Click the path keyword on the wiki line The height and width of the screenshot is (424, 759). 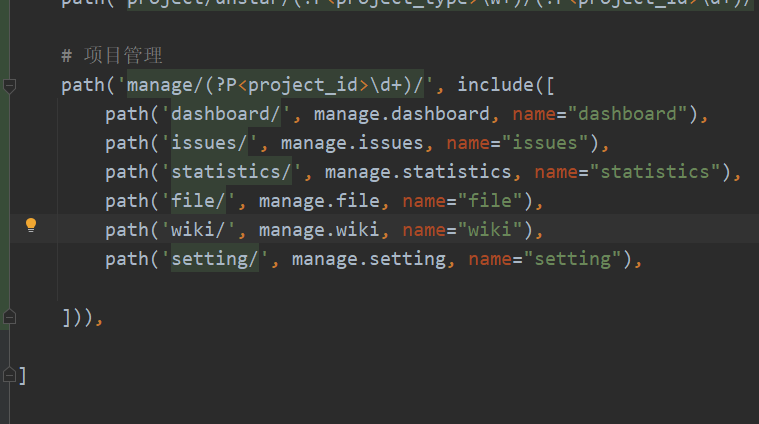coord(127,230)
